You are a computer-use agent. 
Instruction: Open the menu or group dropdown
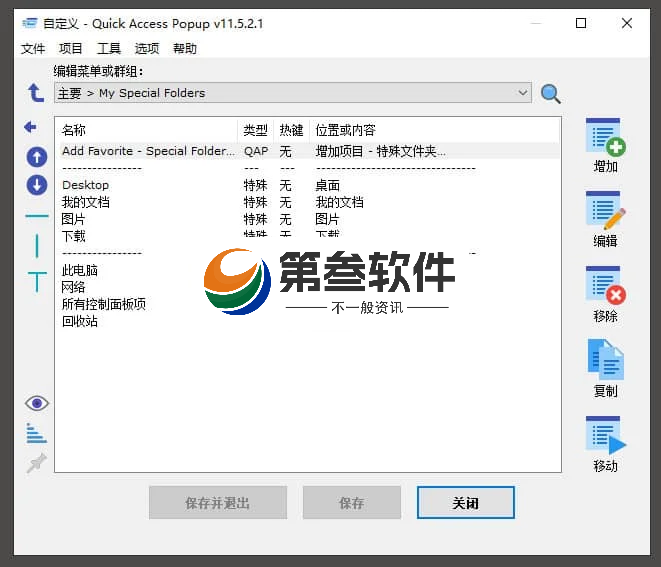point(523,93)
